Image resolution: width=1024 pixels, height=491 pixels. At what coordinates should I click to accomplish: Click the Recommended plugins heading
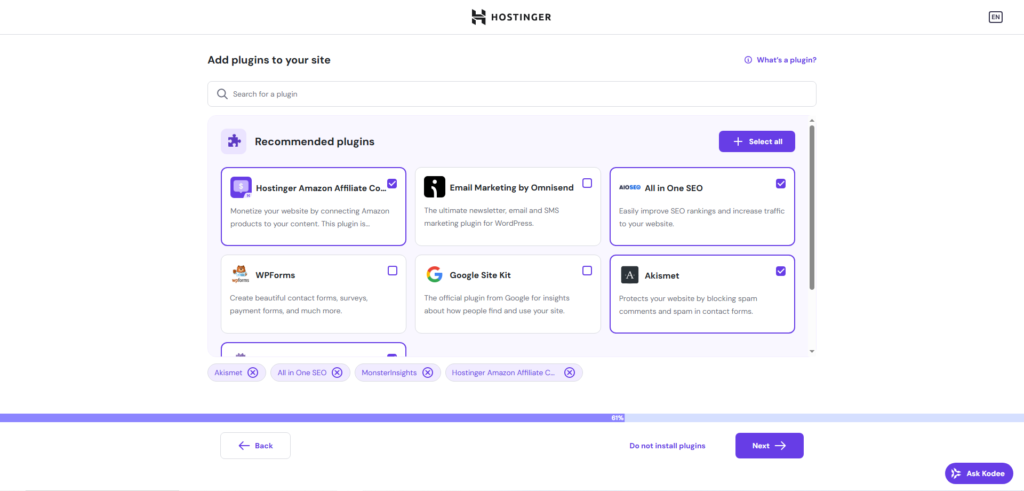(x=315, y=142)
